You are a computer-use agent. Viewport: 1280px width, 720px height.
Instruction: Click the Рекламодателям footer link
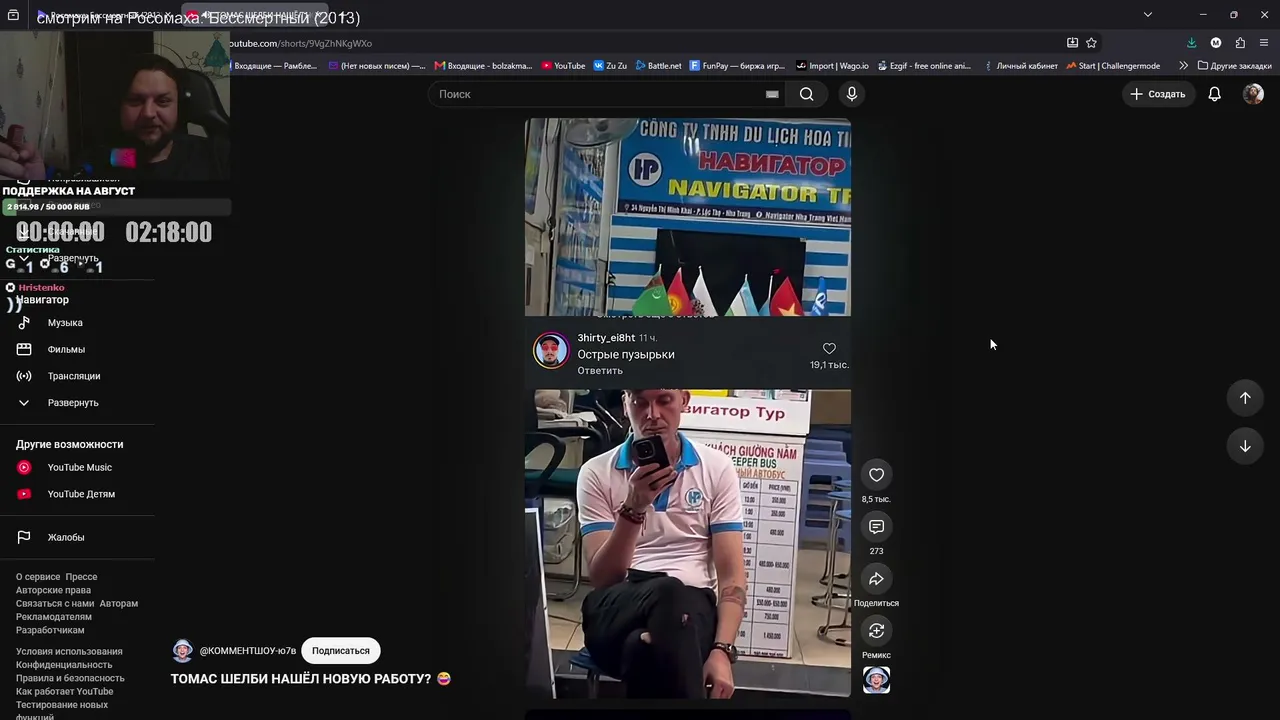[x=54, y=617]
